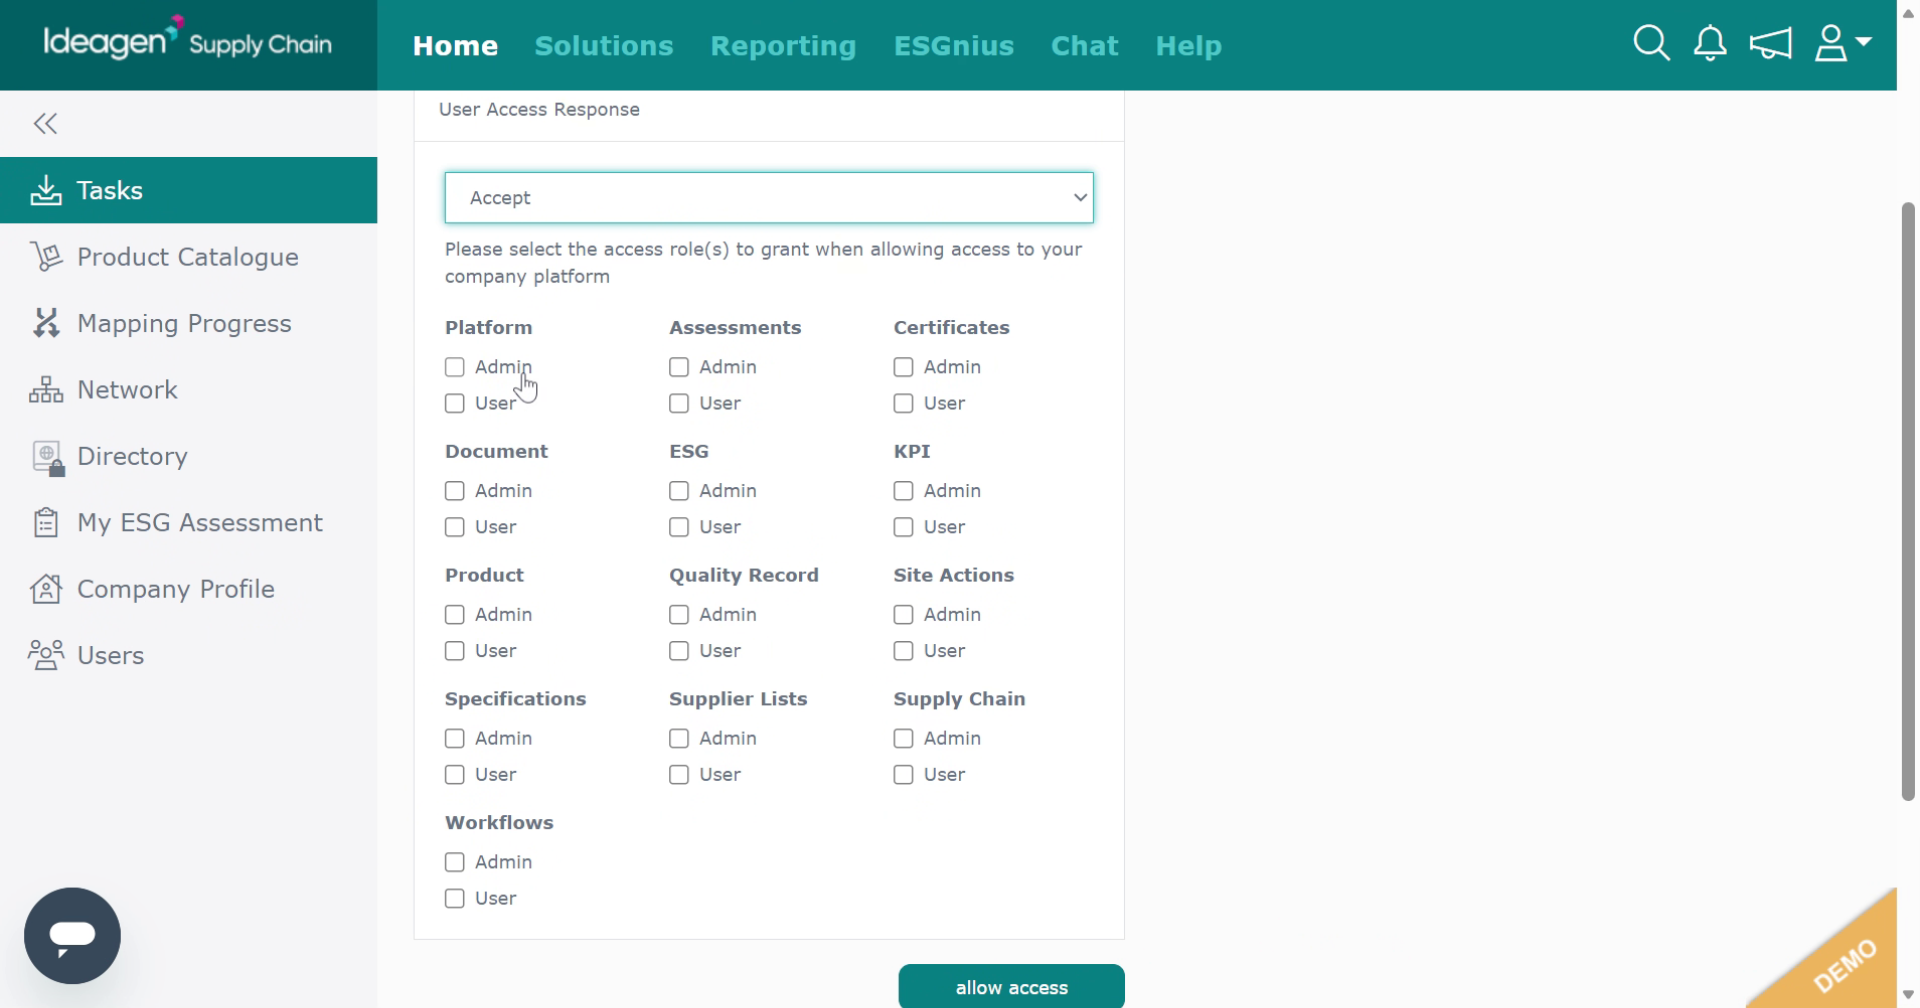
Task: Click the Company Profile house icon
Action: [46, 589]
